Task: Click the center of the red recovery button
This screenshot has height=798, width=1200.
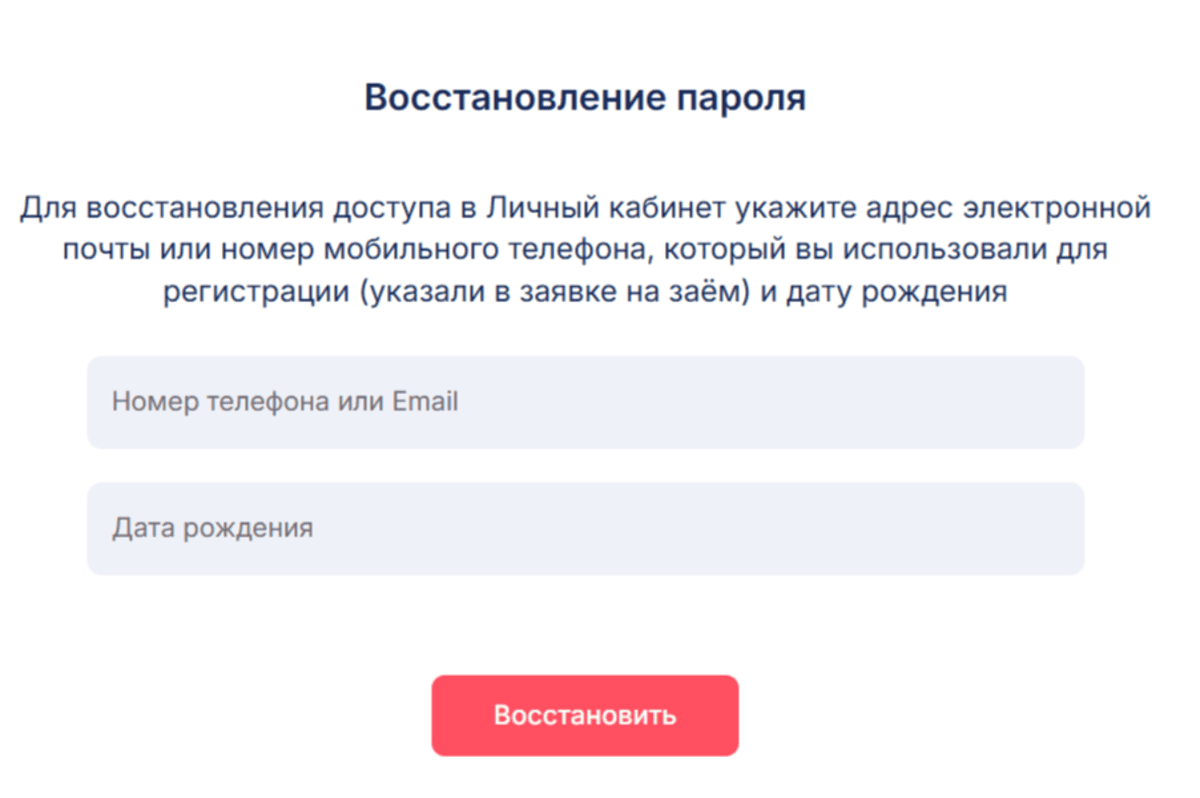Action: [x=584, y=714]
